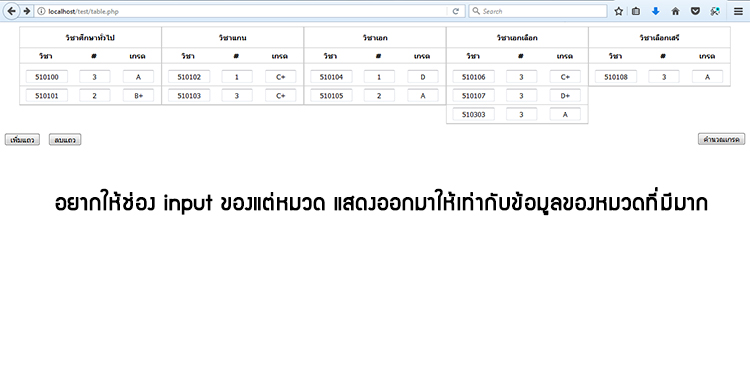
Task: Go to the Home page icon
Action: (675, 11)
